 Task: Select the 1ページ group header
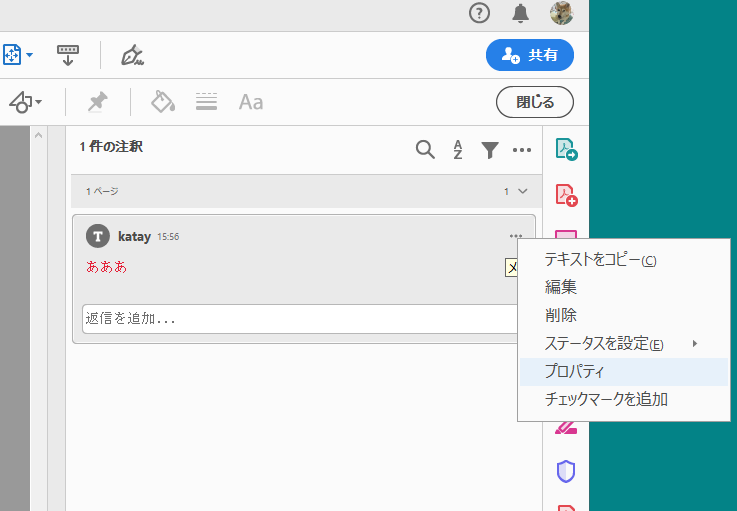(x=306, y=191)
